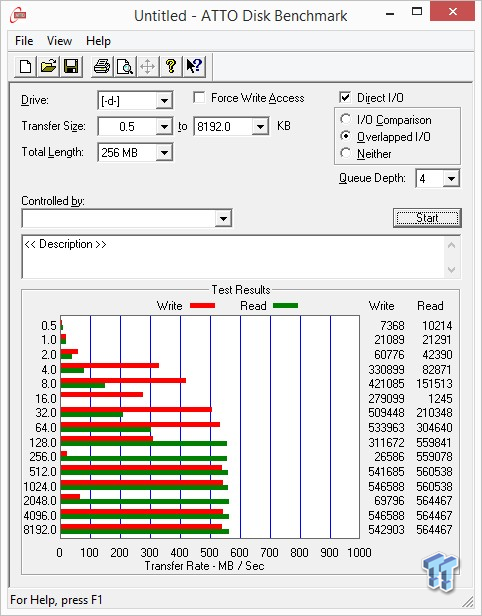482x616 pixels.
Task: Activate the context help arrow icon
Action: (x=194, y=66)
